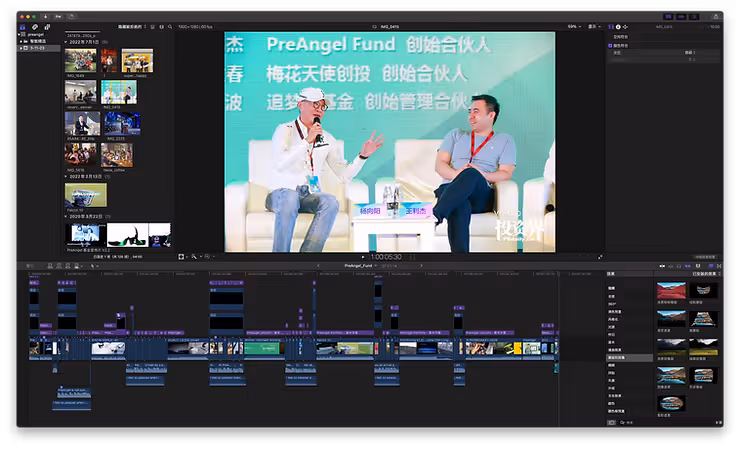Append selected clip to the storyline
Image resolution: width=740 pixels, height=449 pixels.
tap(68, 266)
